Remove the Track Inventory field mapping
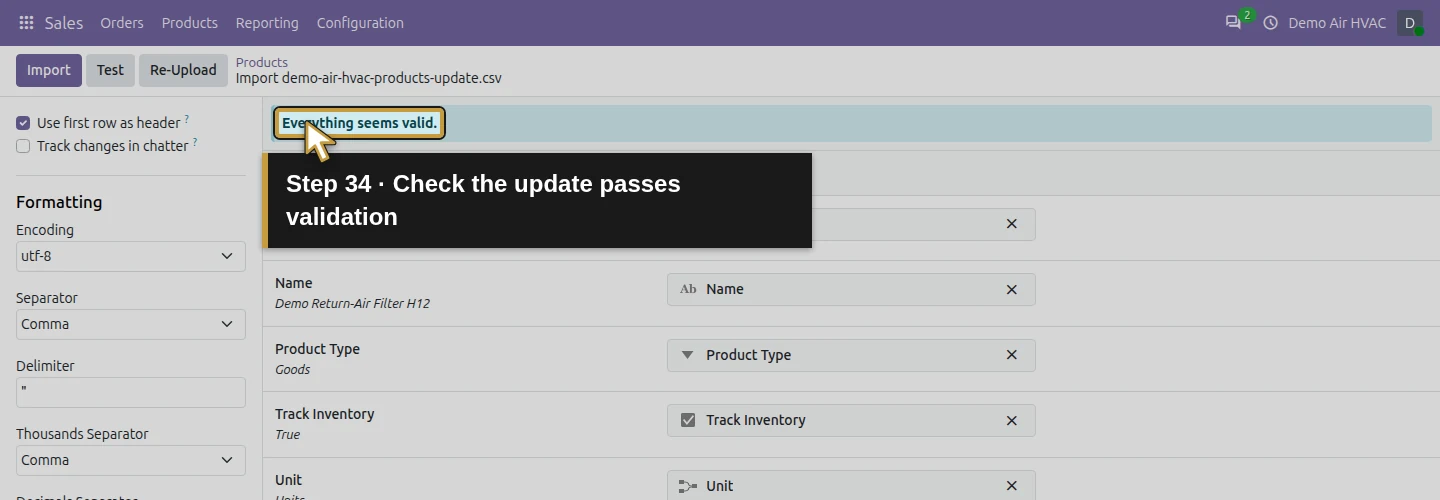The height and width of the screenshot is (500, 1440). [x=1011, y=420]
